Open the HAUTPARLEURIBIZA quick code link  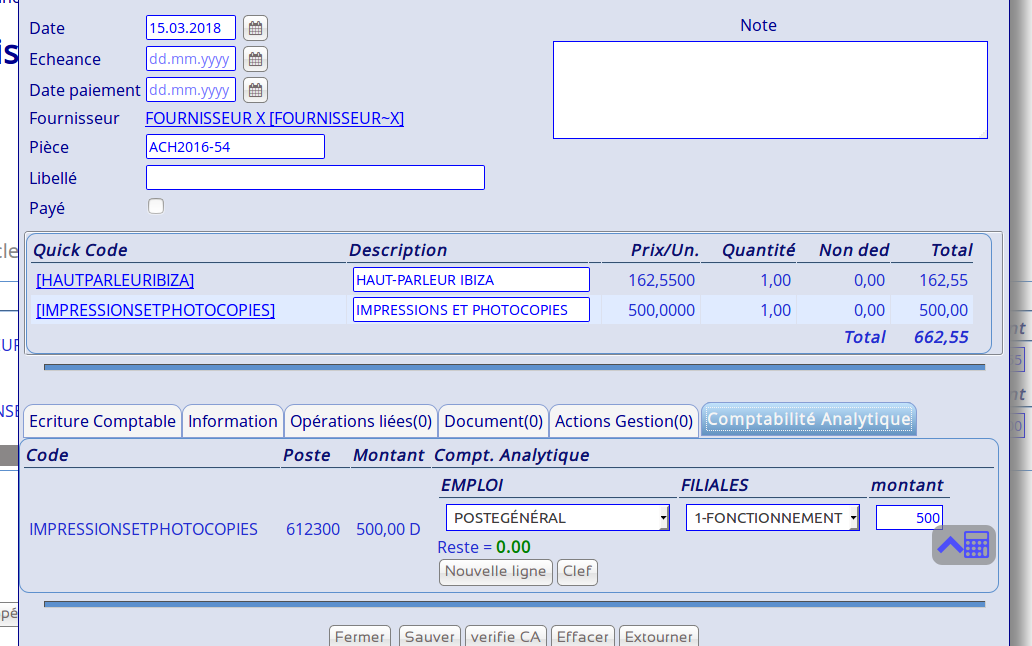point(115,280)
